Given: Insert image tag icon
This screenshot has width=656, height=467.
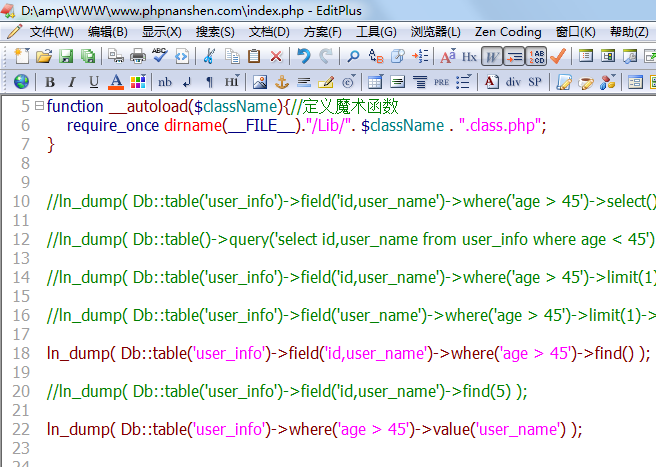Looking at the screenshot, I should coord(260,82).
